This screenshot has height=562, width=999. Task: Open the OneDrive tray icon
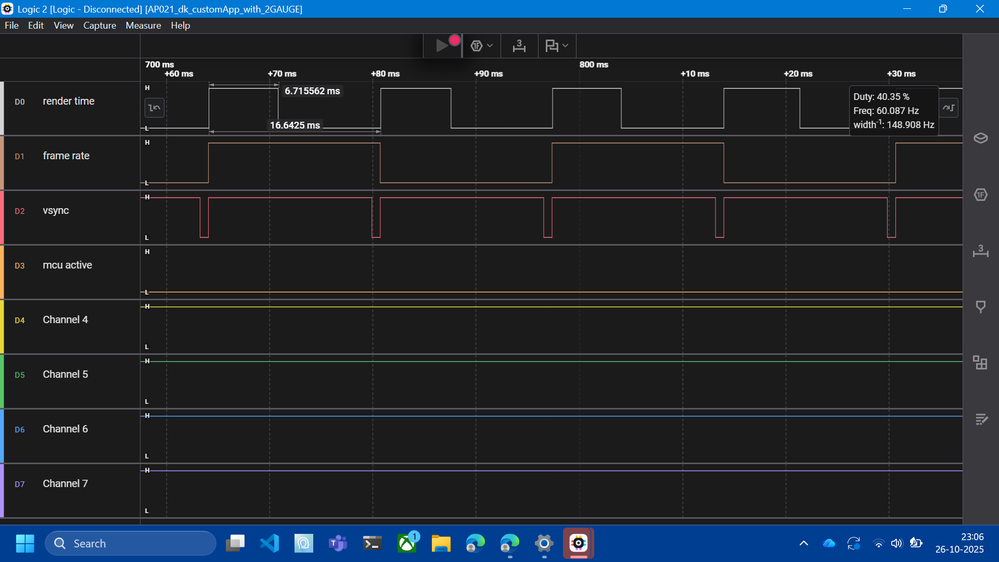(x=828, y=544)
